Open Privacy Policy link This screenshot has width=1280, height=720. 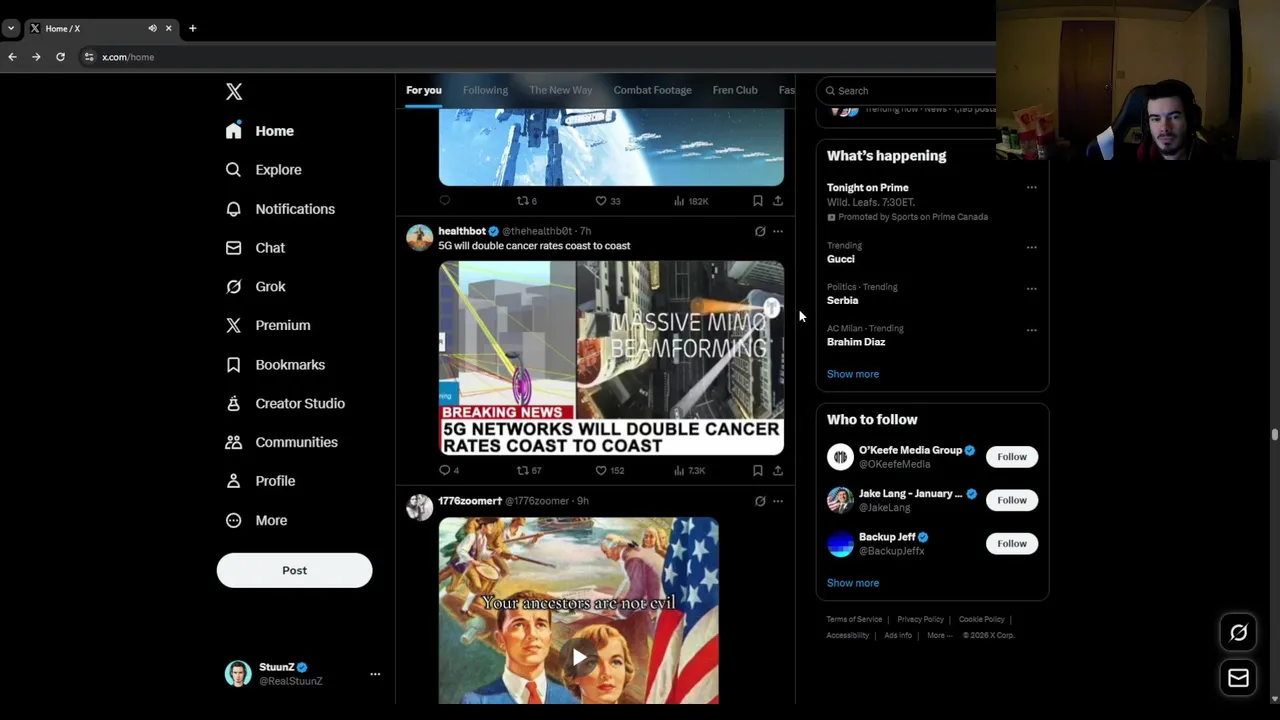tap(920, 620)
